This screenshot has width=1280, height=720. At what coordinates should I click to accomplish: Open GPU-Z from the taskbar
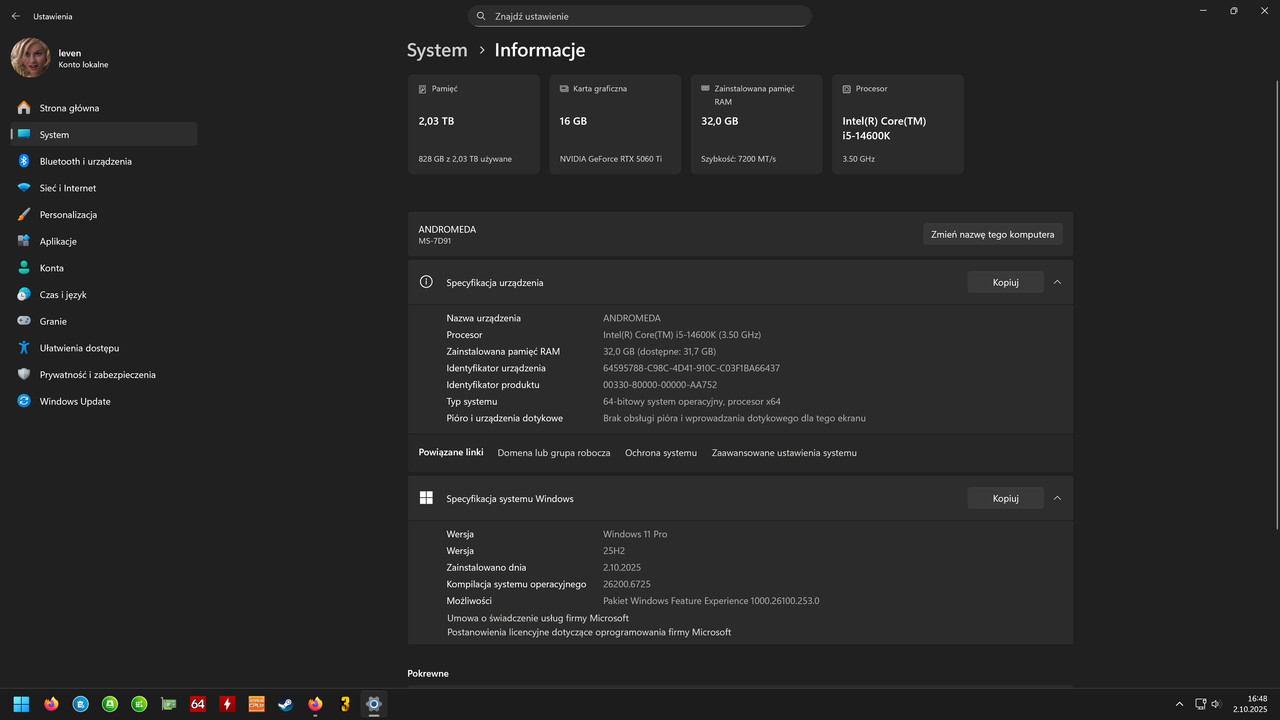tap(168, 704)
